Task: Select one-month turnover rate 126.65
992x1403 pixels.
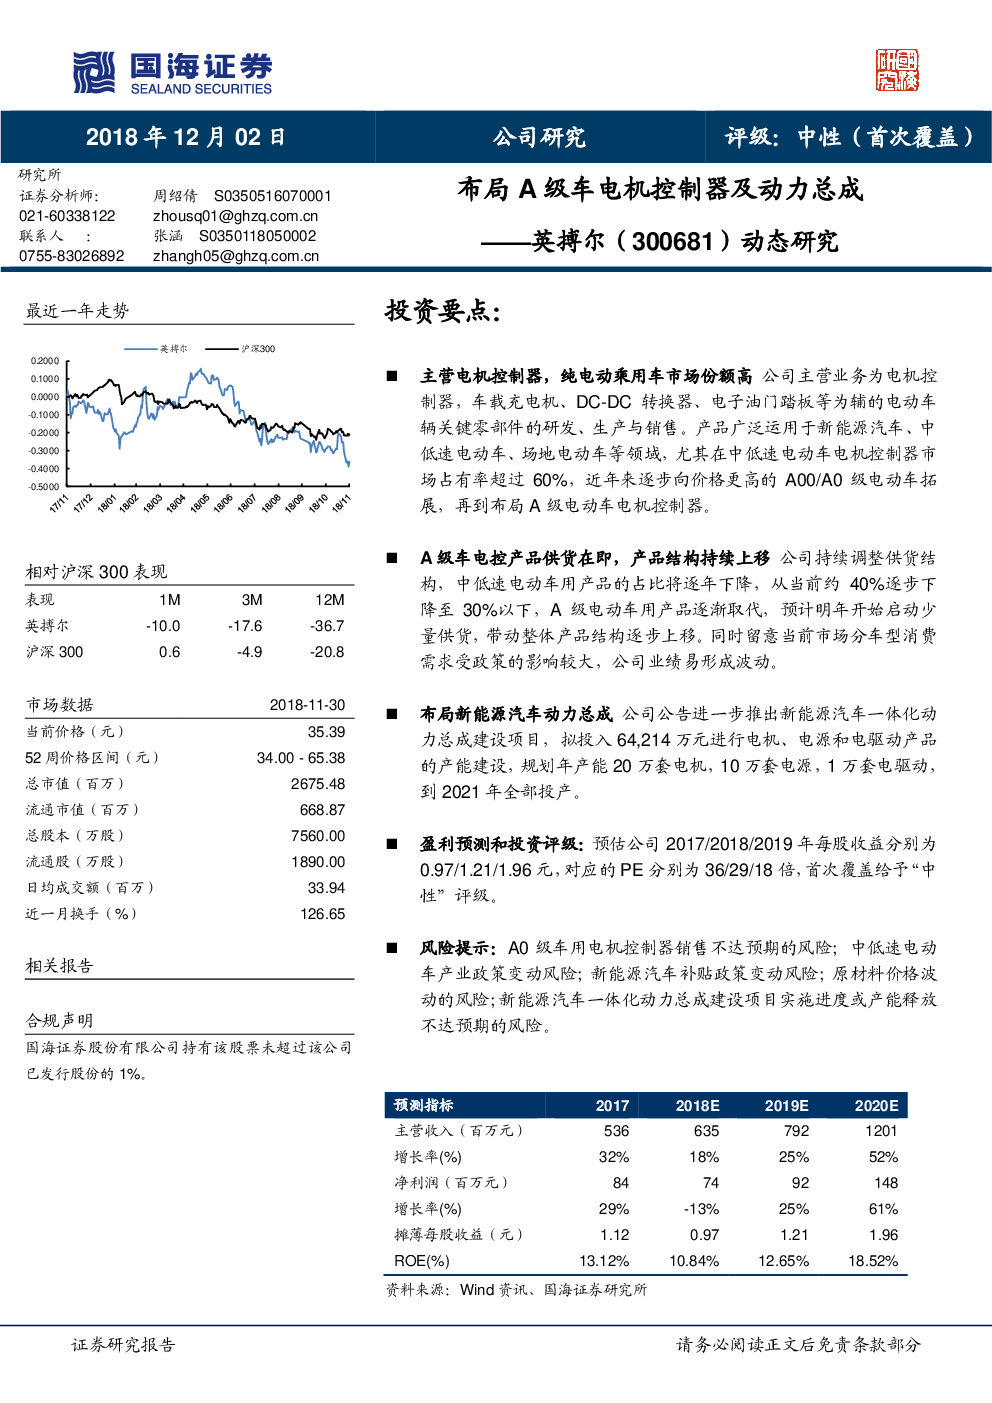Action: (322, 914)
